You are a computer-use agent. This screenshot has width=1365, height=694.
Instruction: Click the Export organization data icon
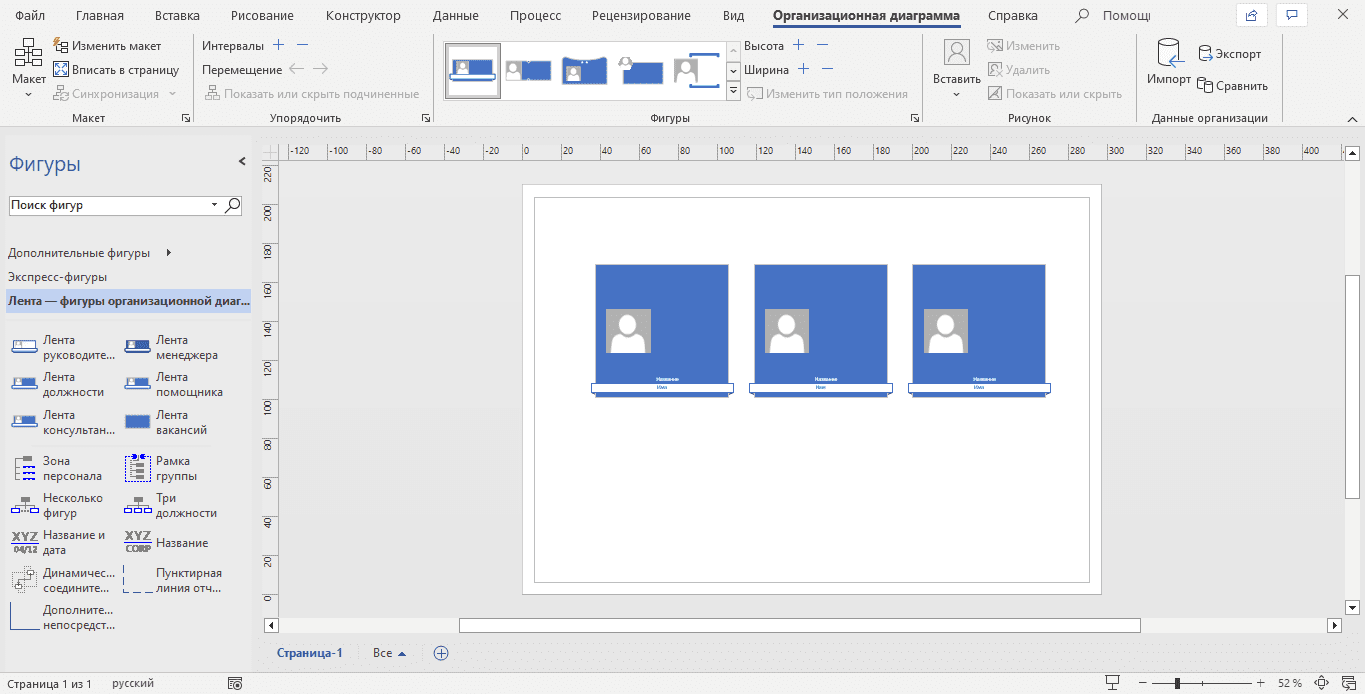click(1206, 54)
